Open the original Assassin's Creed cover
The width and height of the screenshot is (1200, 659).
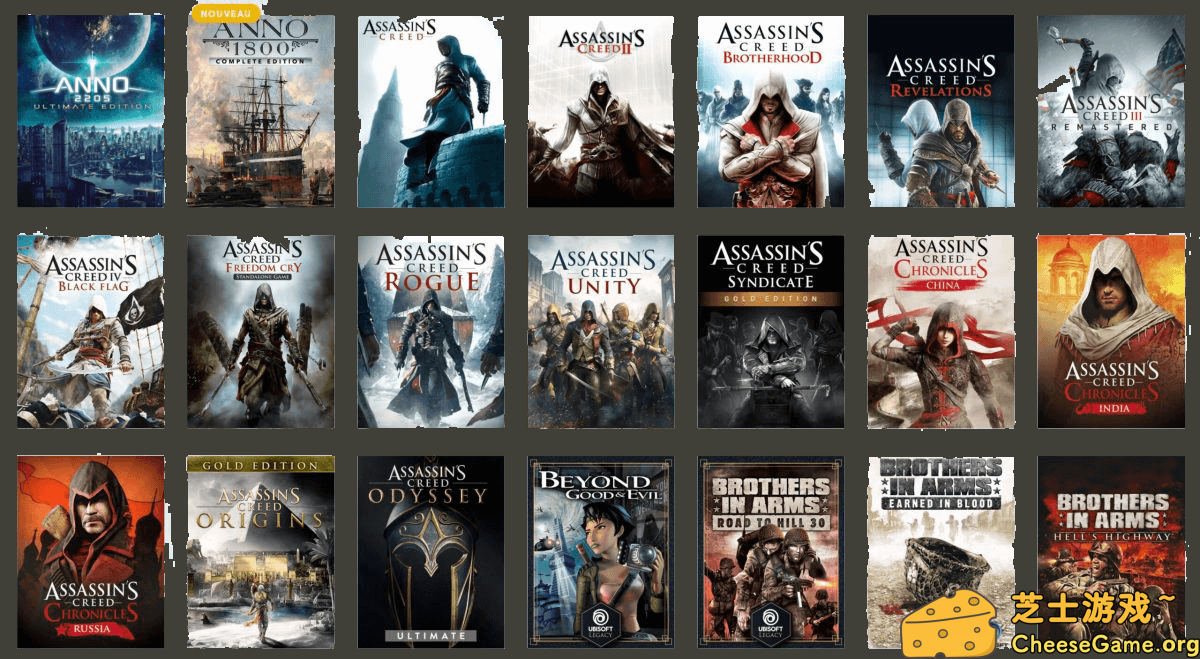coord(431,111)
